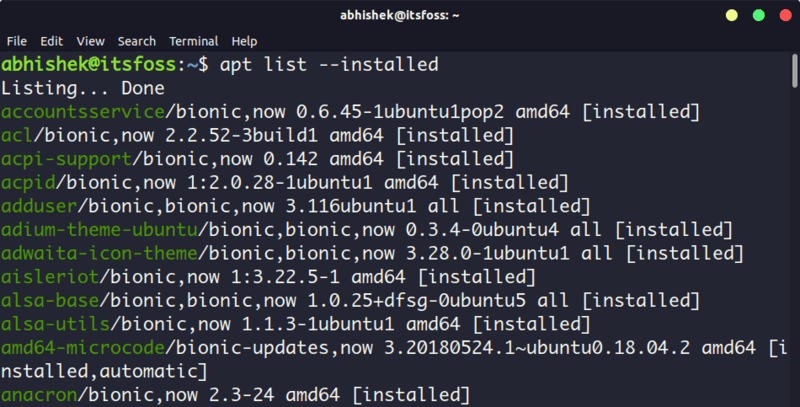Open the Edit menu
The image size is (800, 407).
(52, 41)
